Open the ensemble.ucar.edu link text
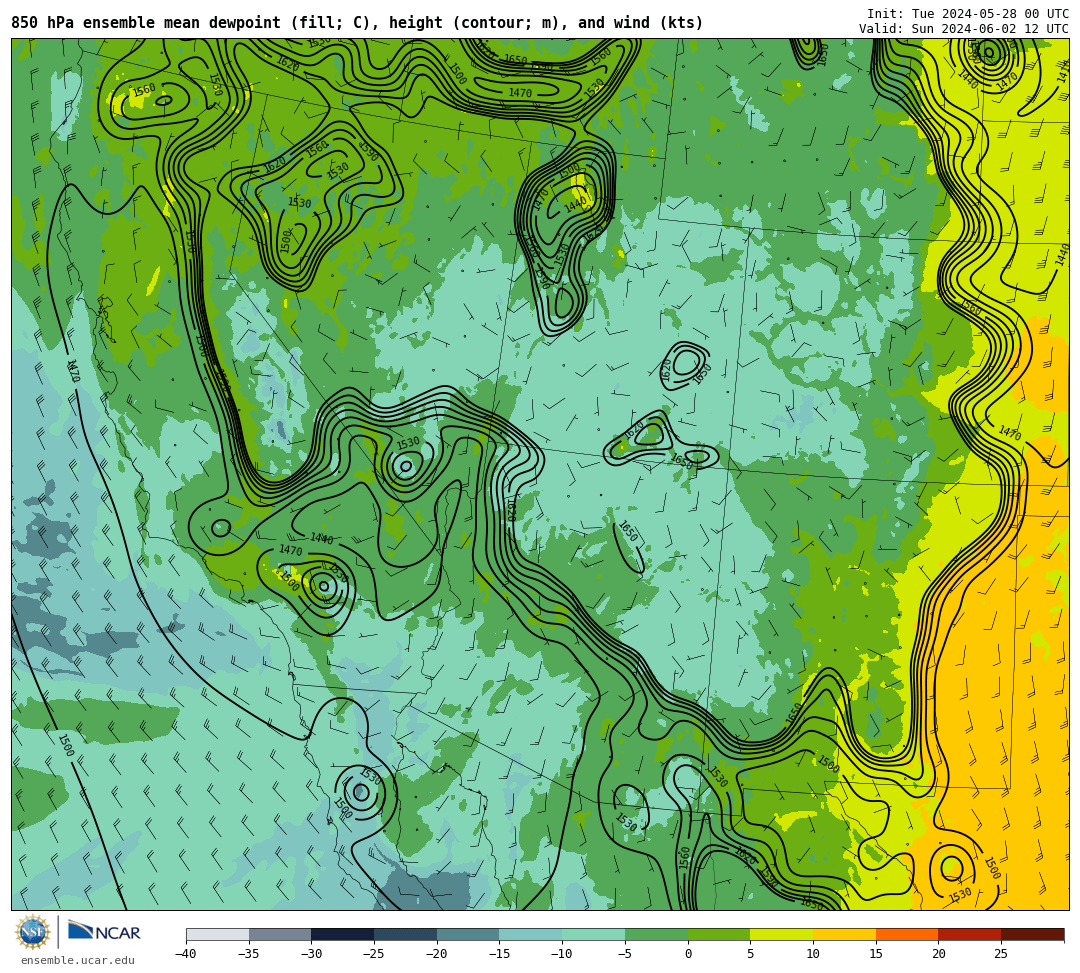1080x973 pixels. [x=78, y=960]
